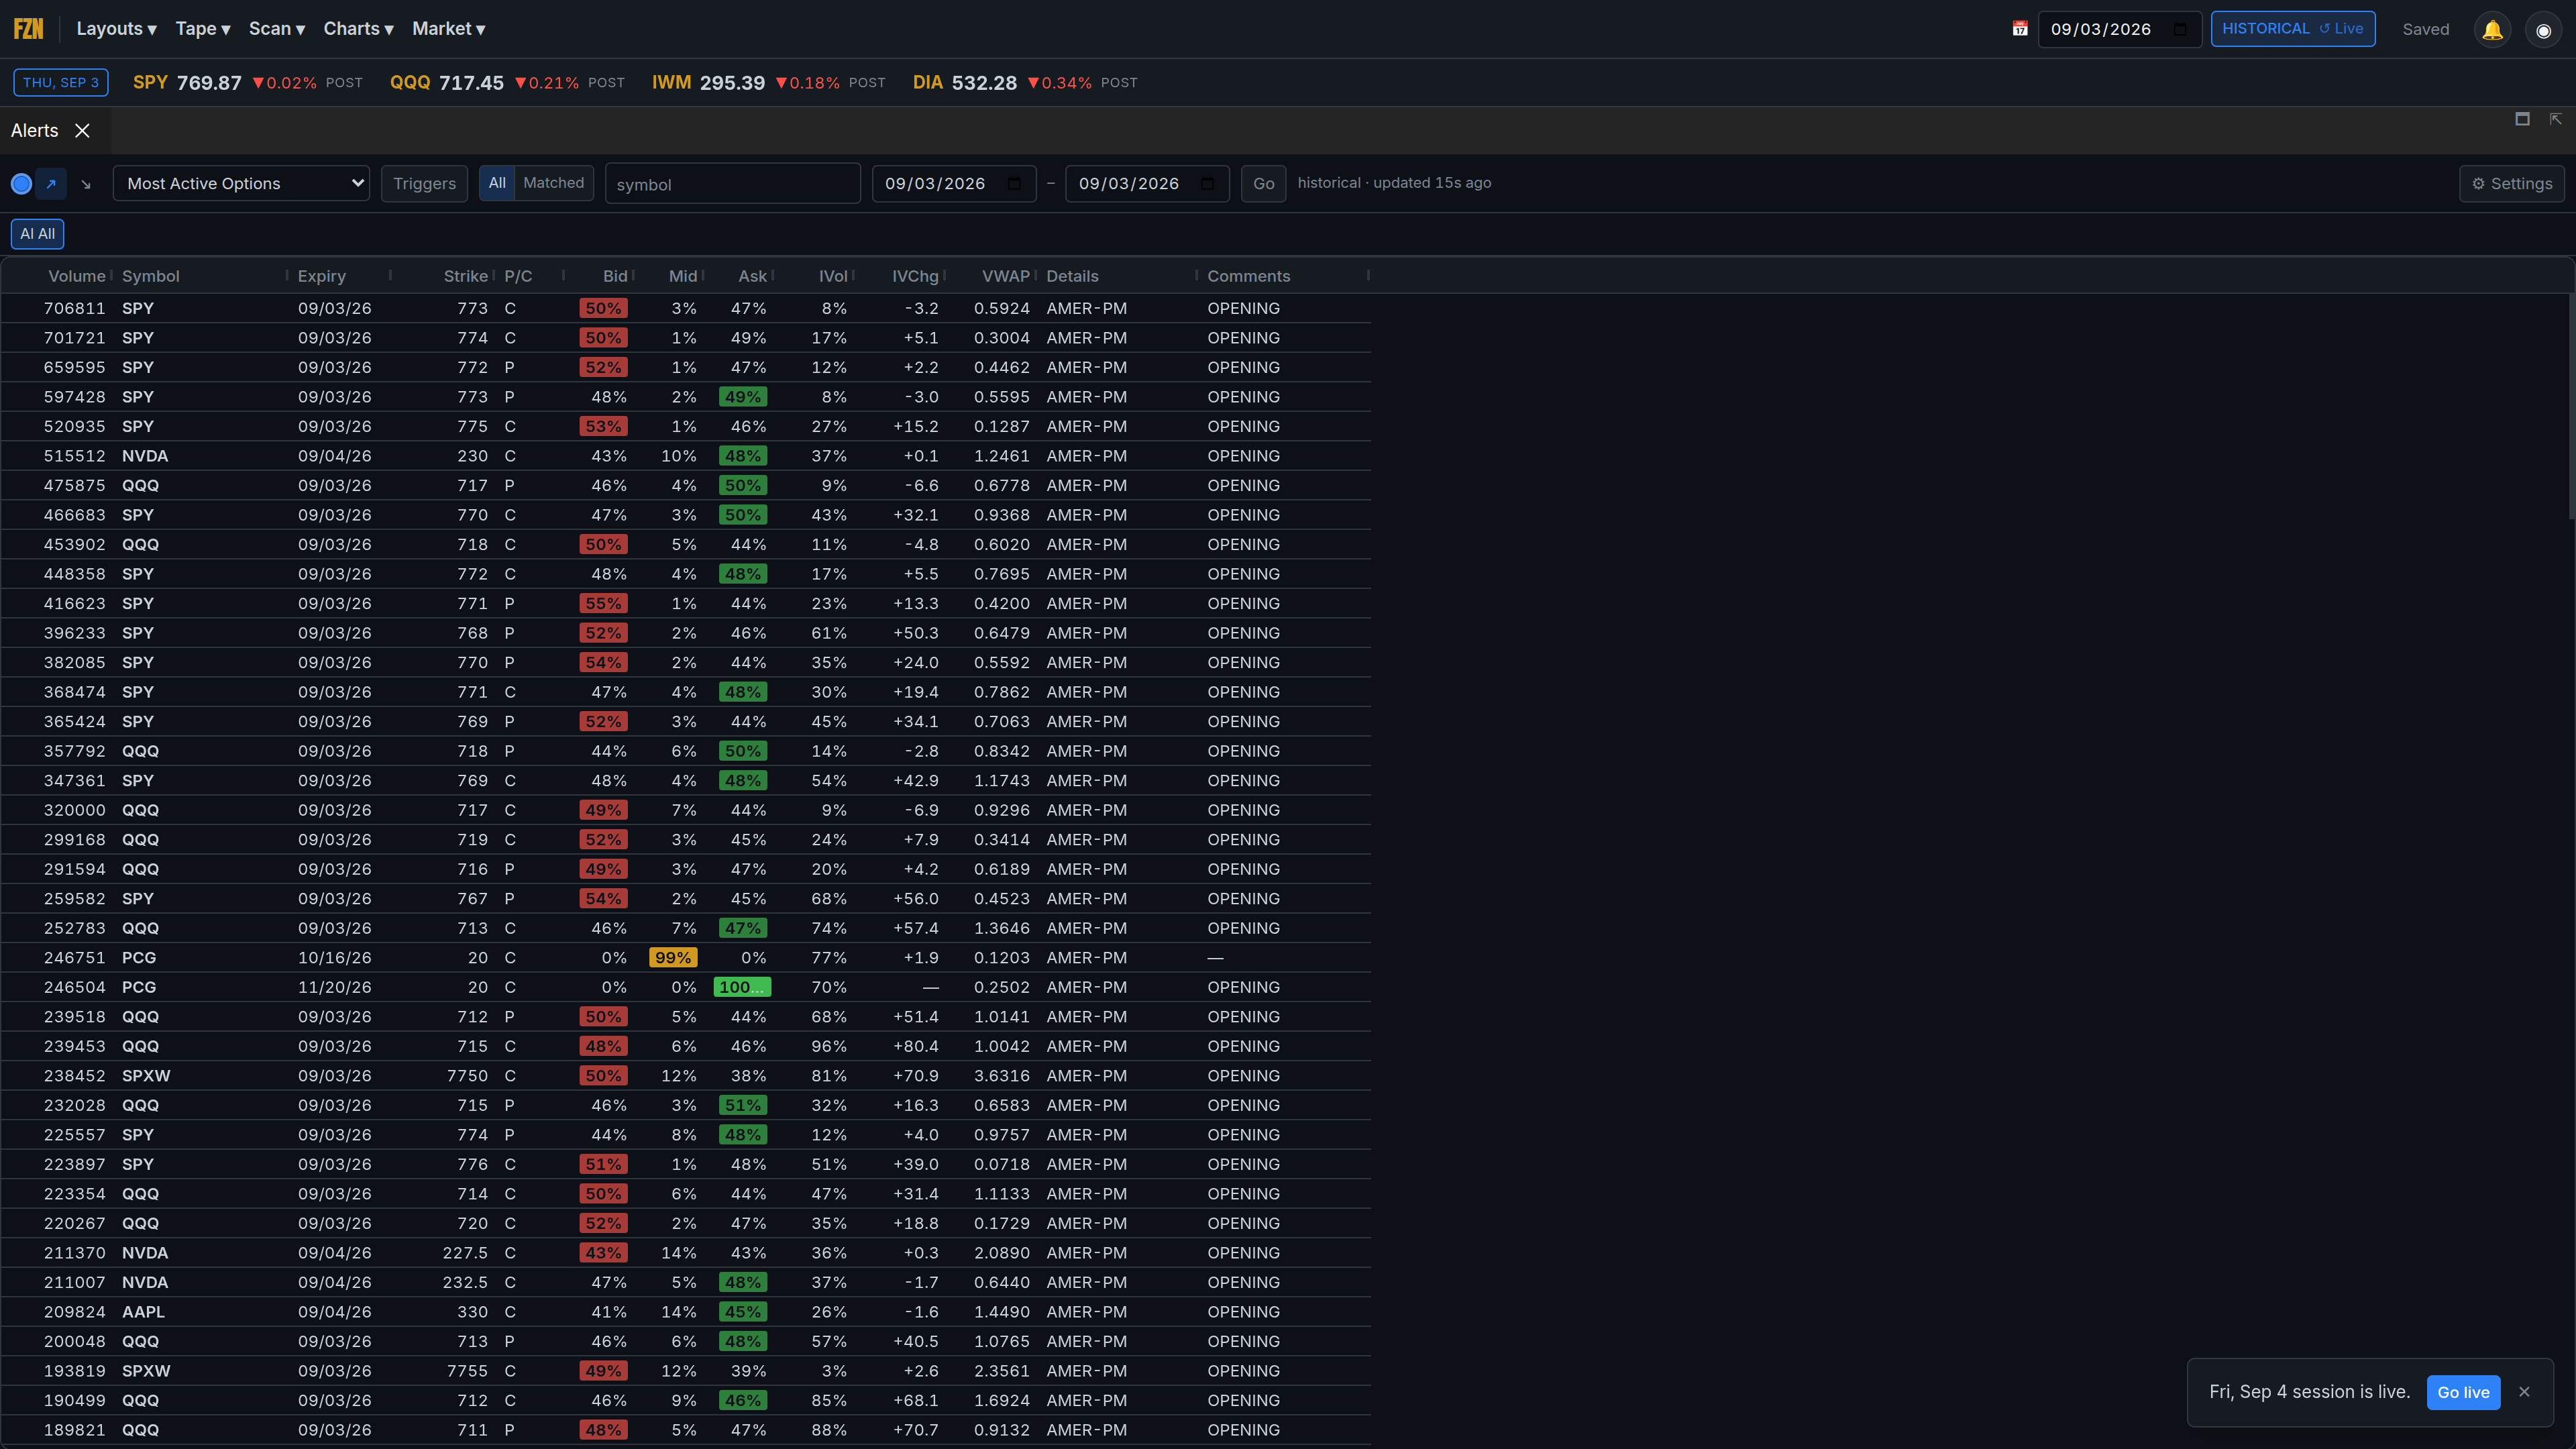The height and width of the screenshot is (1449, 2576).
Task: Click the IWM 295.39 ticker quote
Action: [769, 83]
